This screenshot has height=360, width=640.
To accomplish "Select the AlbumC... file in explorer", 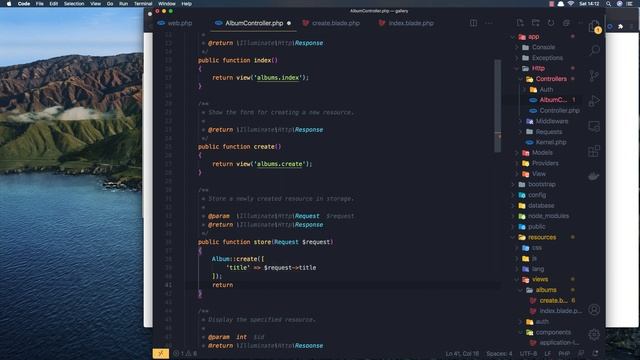I will [553, 100].
